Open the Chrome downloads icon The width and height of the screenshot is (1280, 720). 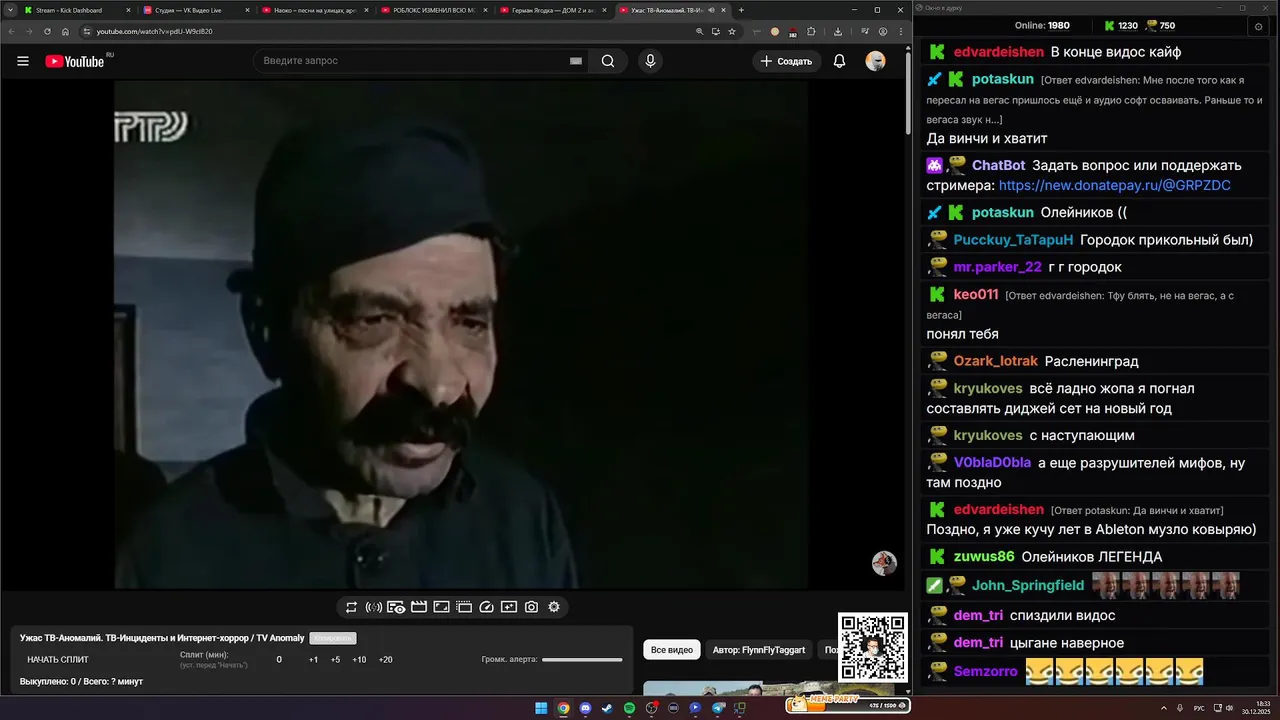click(837, 31)
